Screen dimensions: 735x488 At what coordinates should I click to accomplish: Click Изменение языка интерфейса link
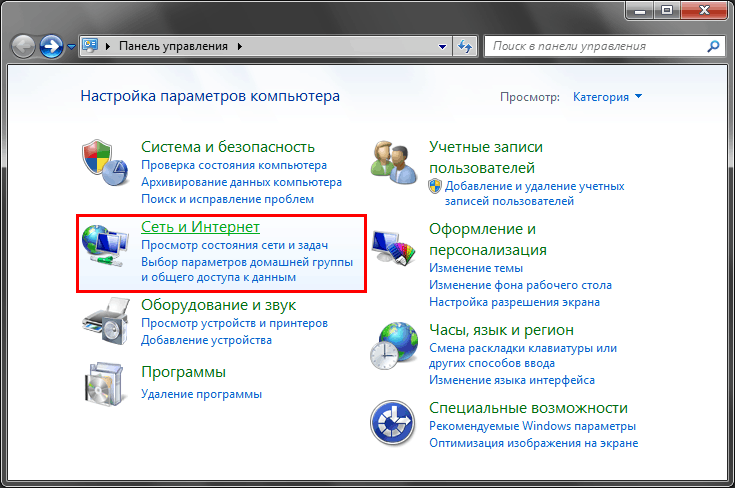511,380
